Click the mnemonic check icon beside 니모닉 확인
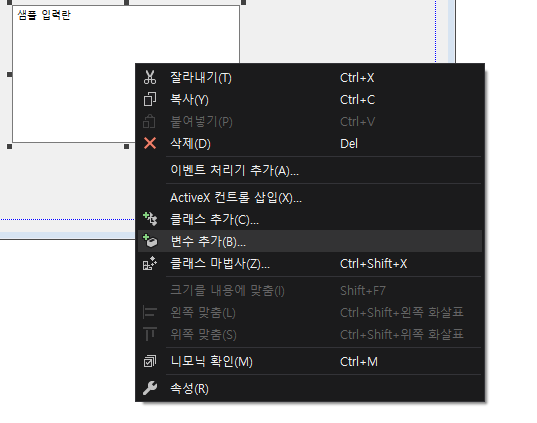Image resolution: width=537 pixels, height=423 pixels. [x=150, y=361]
